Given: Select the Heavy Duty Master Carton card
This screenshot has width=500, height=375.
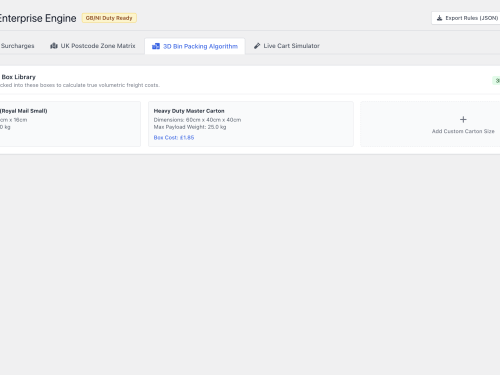Looking at the screenshot, I should click(x=251, y=124).
